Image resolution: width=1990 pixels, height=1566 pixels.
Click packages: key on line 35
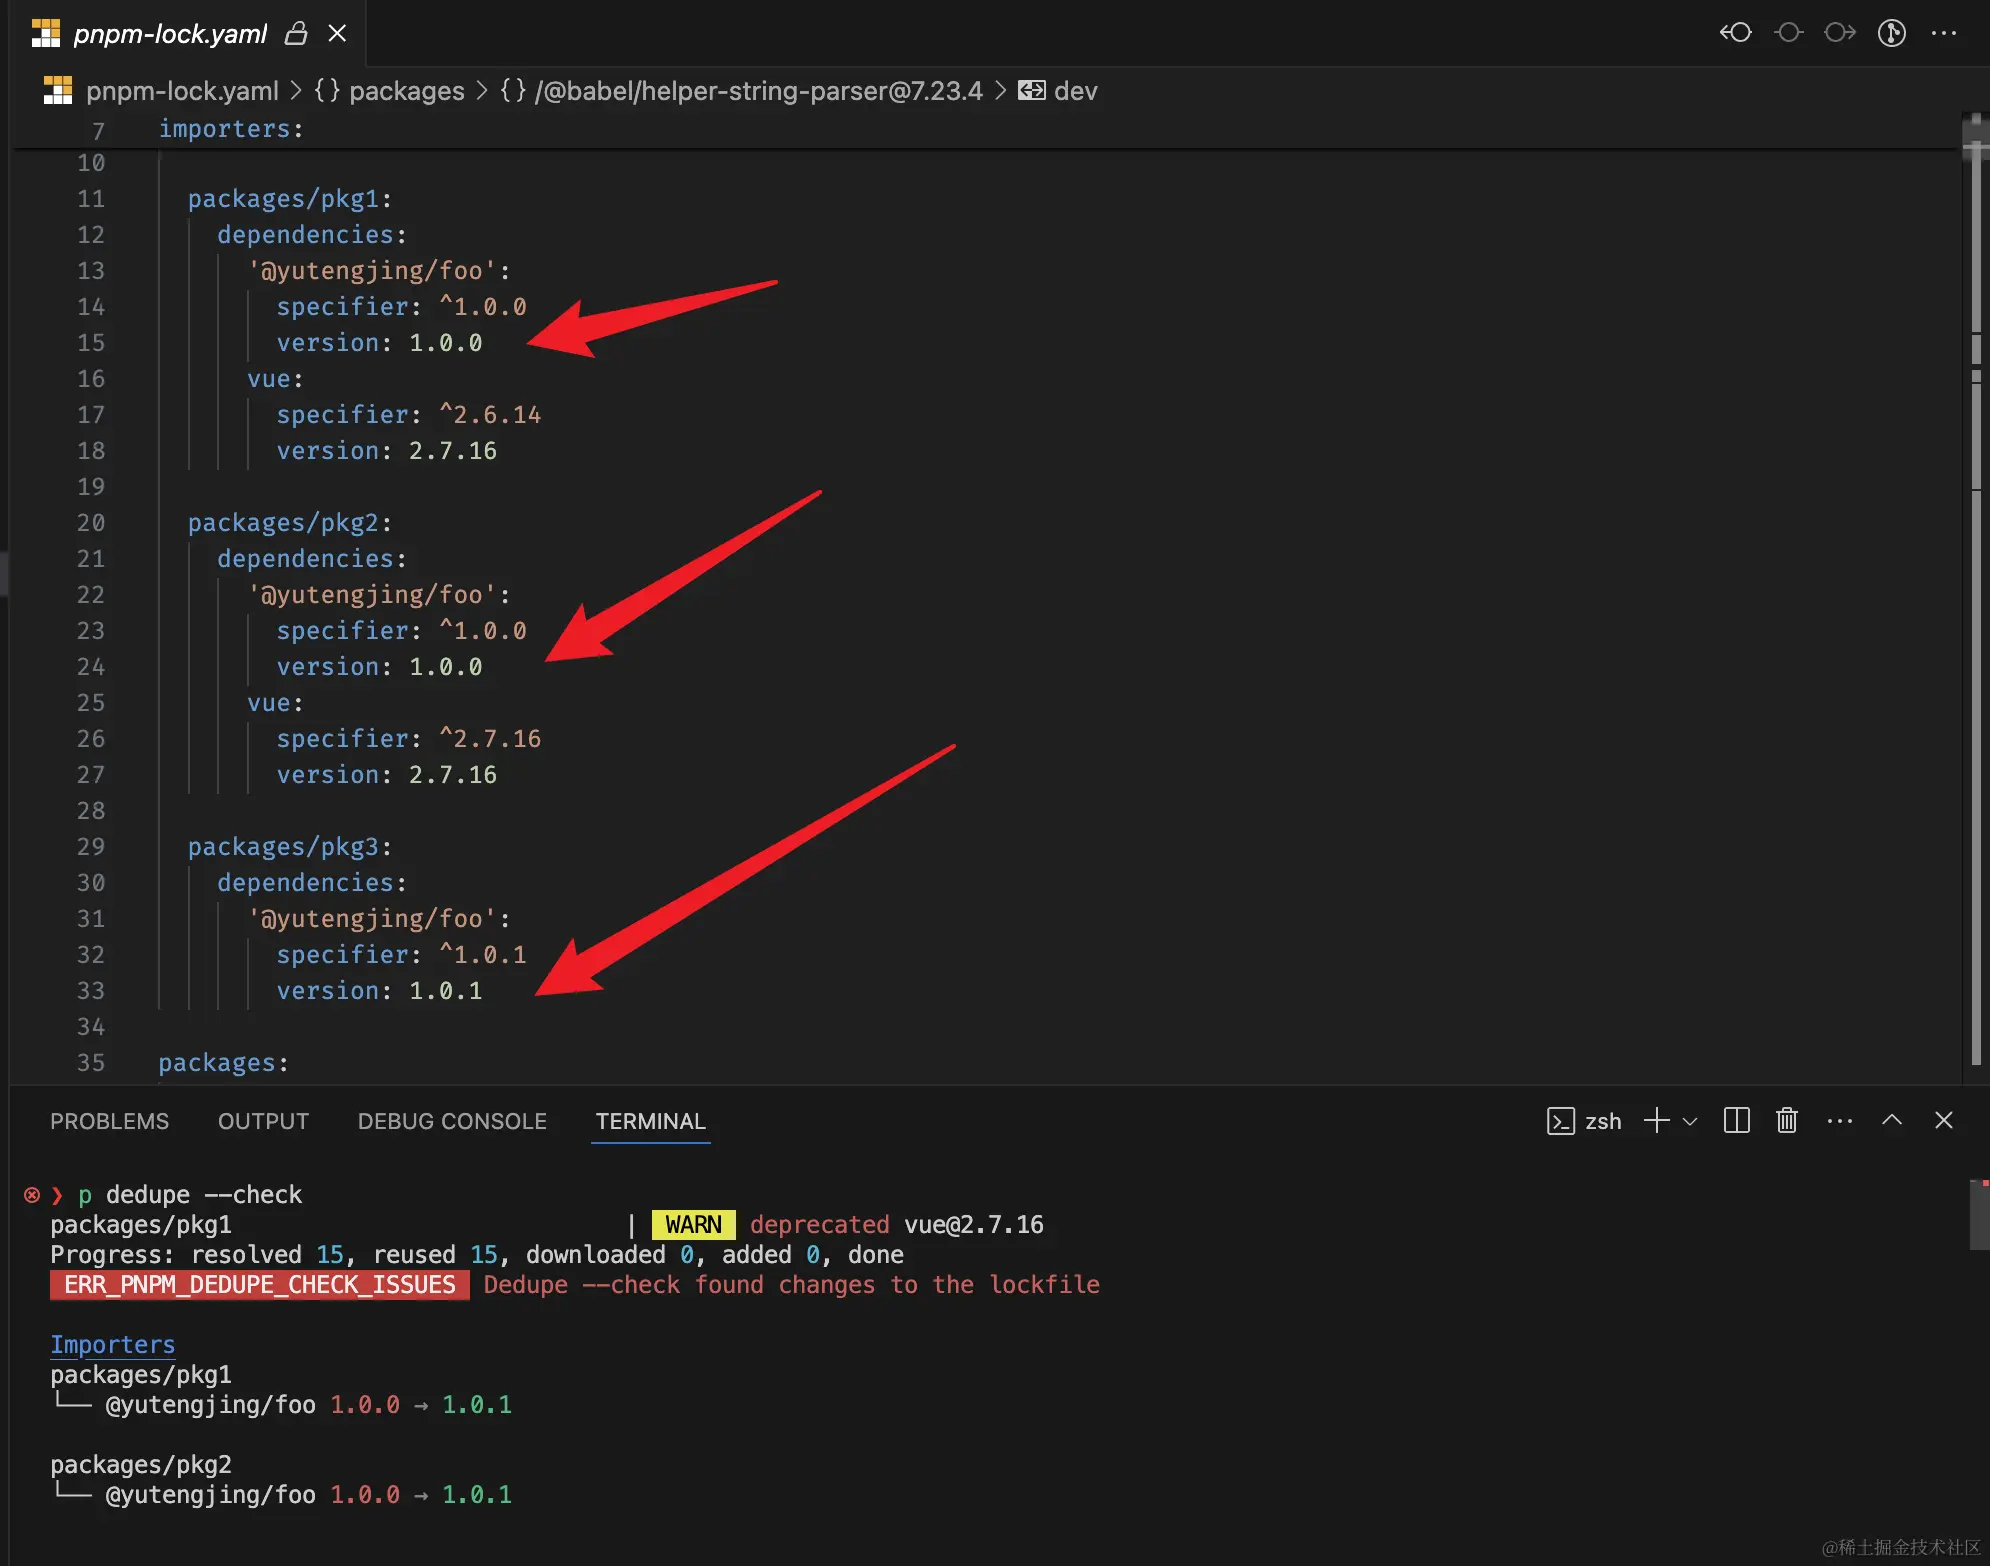223,1063
